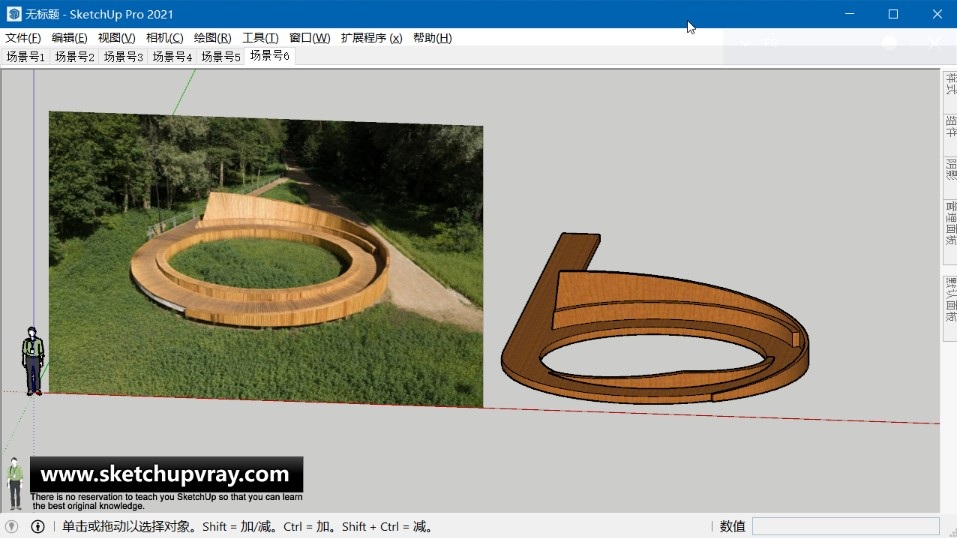Switch to scene tab 场景号1
This screenshot has height=538, width=957.
click(x=26, y=57)
